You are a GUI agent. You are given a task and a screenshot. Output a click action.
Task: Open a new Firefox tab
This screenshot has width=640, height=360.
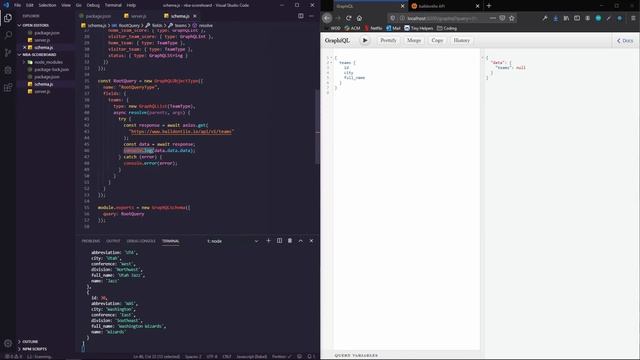pyautogui.click(x=489, y=6)
